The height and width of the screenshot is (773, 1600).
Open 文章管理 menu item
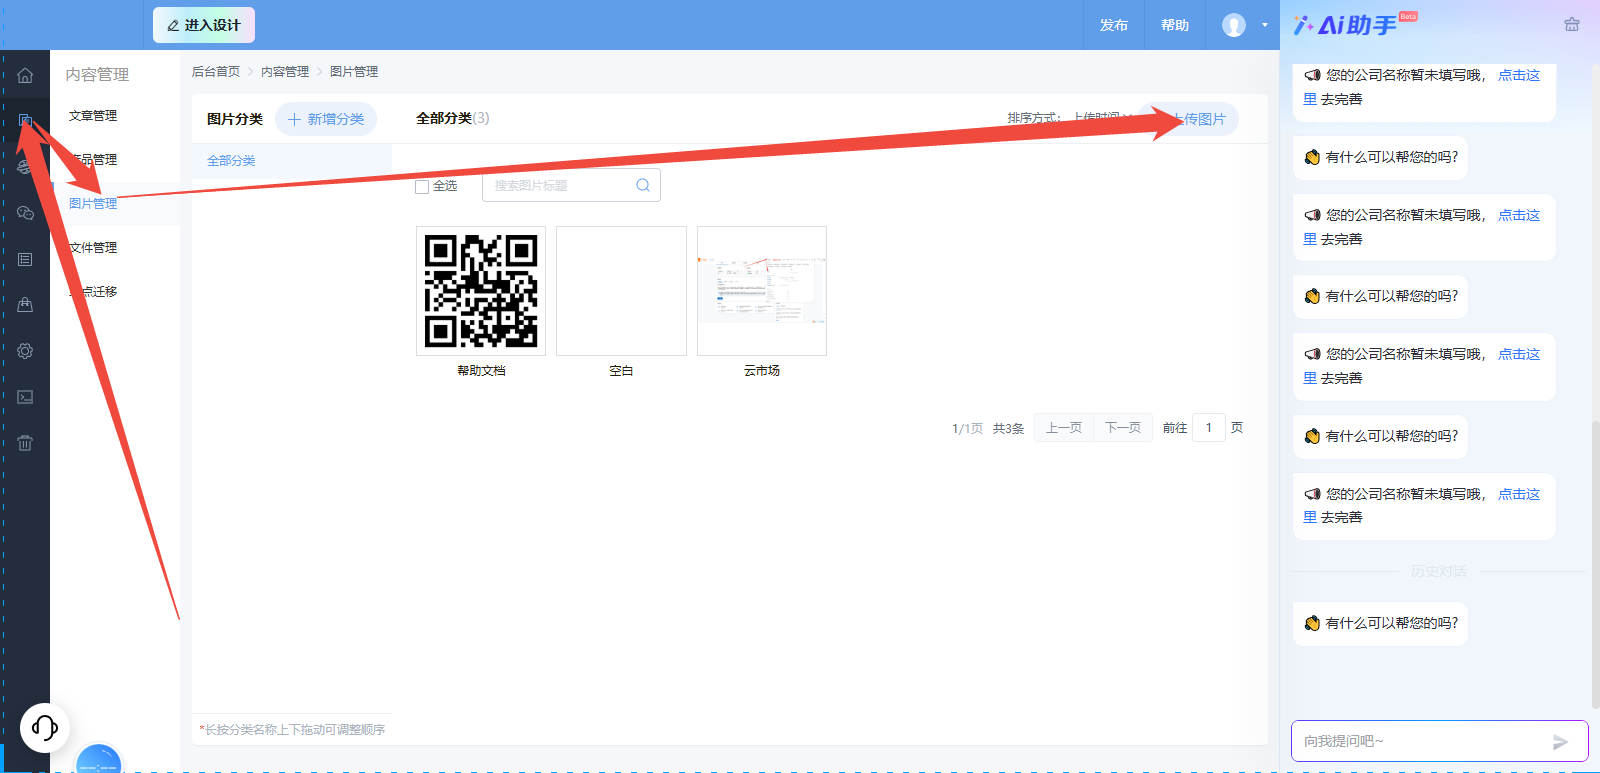[x=93, y=116]
